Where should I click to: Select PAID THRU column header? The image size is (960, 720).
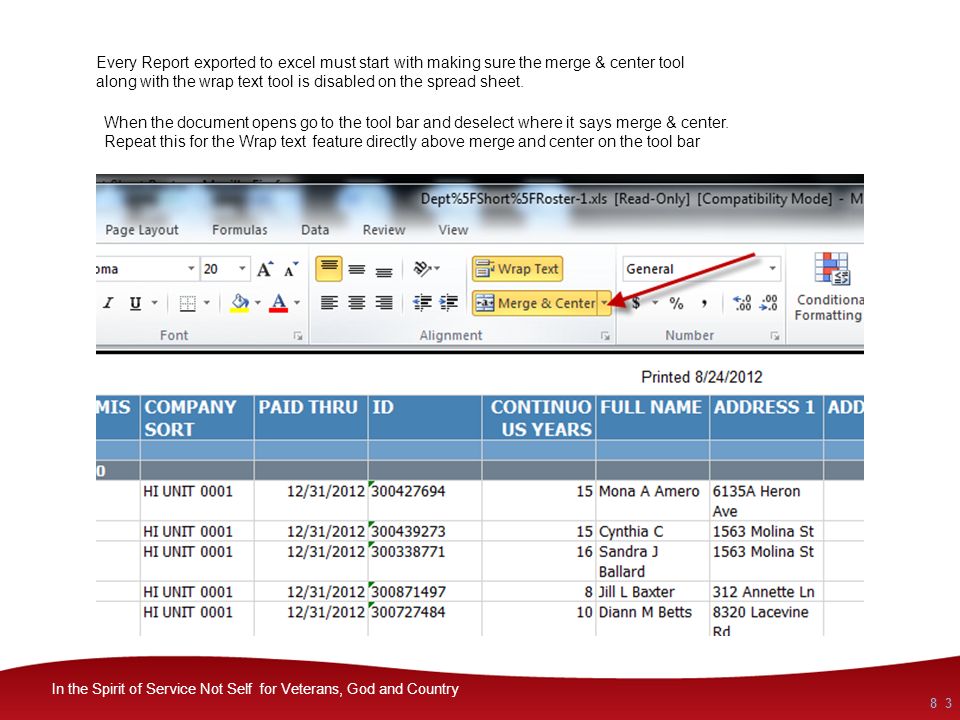pos(311,418)
